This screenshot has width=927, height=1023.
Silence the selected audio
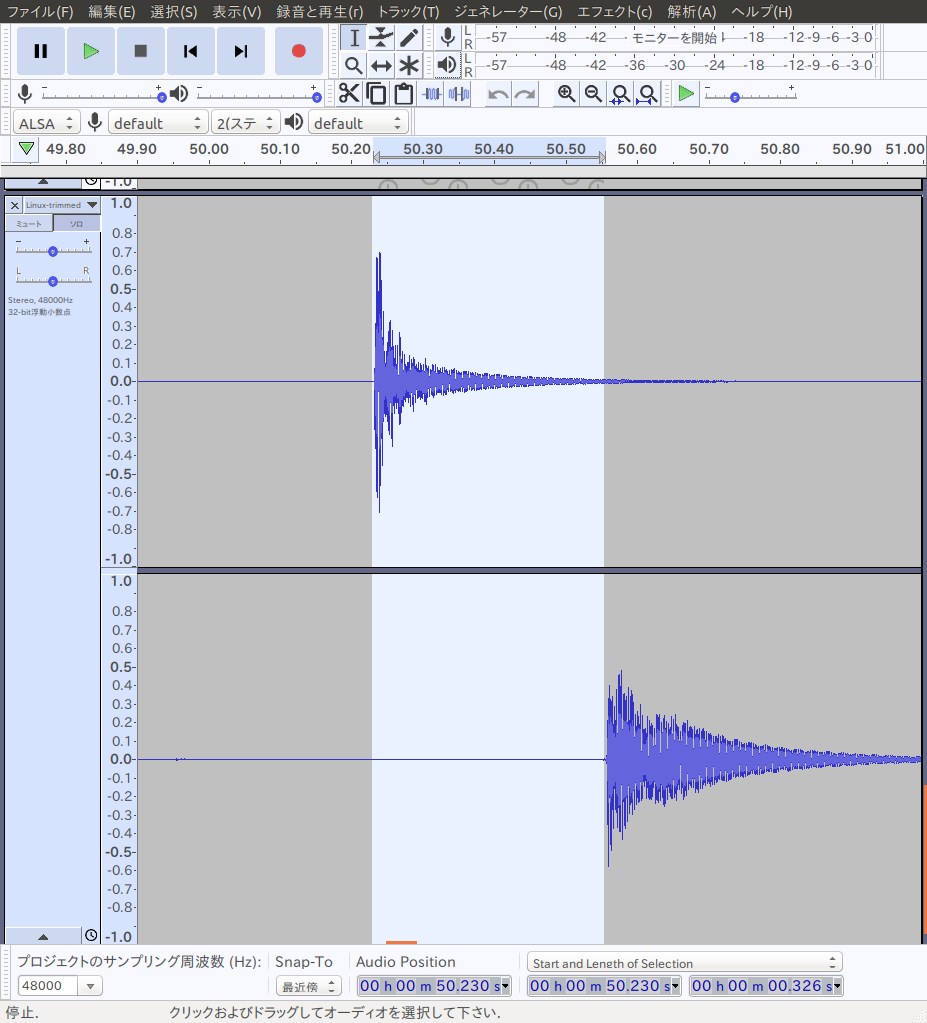(459, 94)
